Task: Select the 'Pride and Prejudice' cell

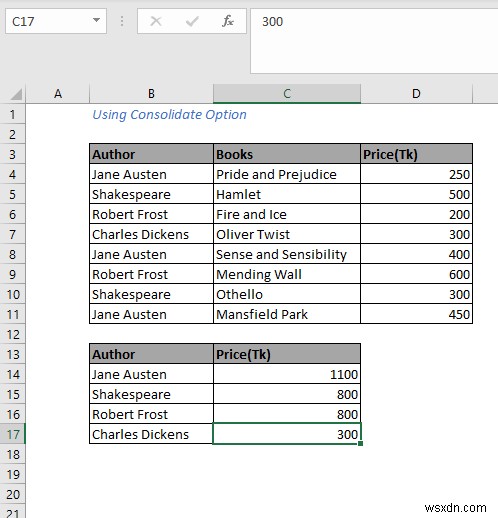Action: coord(287,174)
